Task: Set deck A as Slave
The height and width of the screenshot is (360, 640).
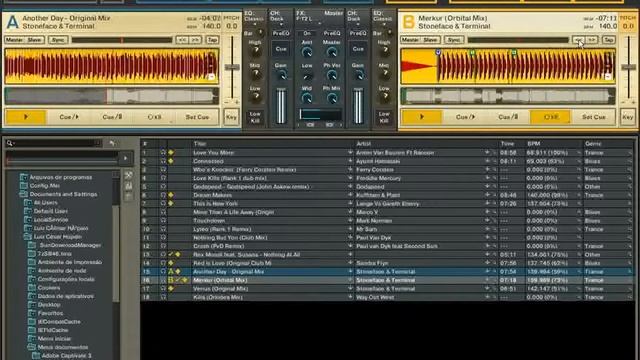Action: 35,40
